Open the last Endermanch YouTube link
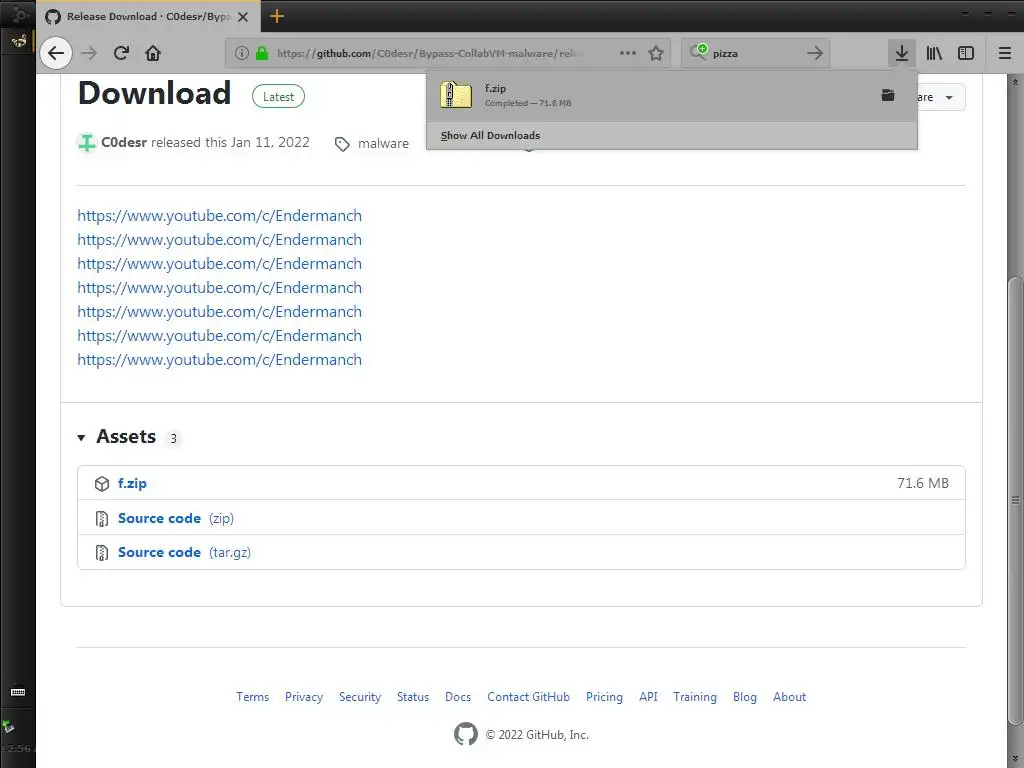The width and height of the screenshot is (1024, 768). pyautogui.click(x=219, y=360)
